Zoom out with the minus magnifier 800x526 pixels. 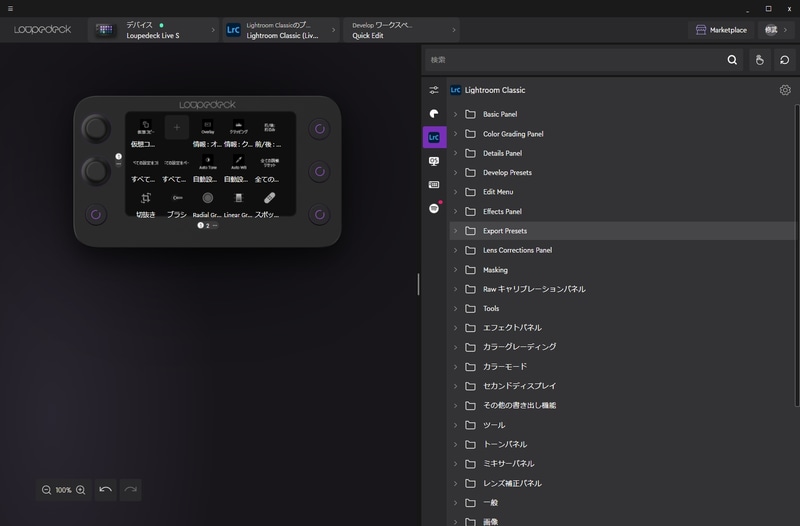tap(46, 490)
